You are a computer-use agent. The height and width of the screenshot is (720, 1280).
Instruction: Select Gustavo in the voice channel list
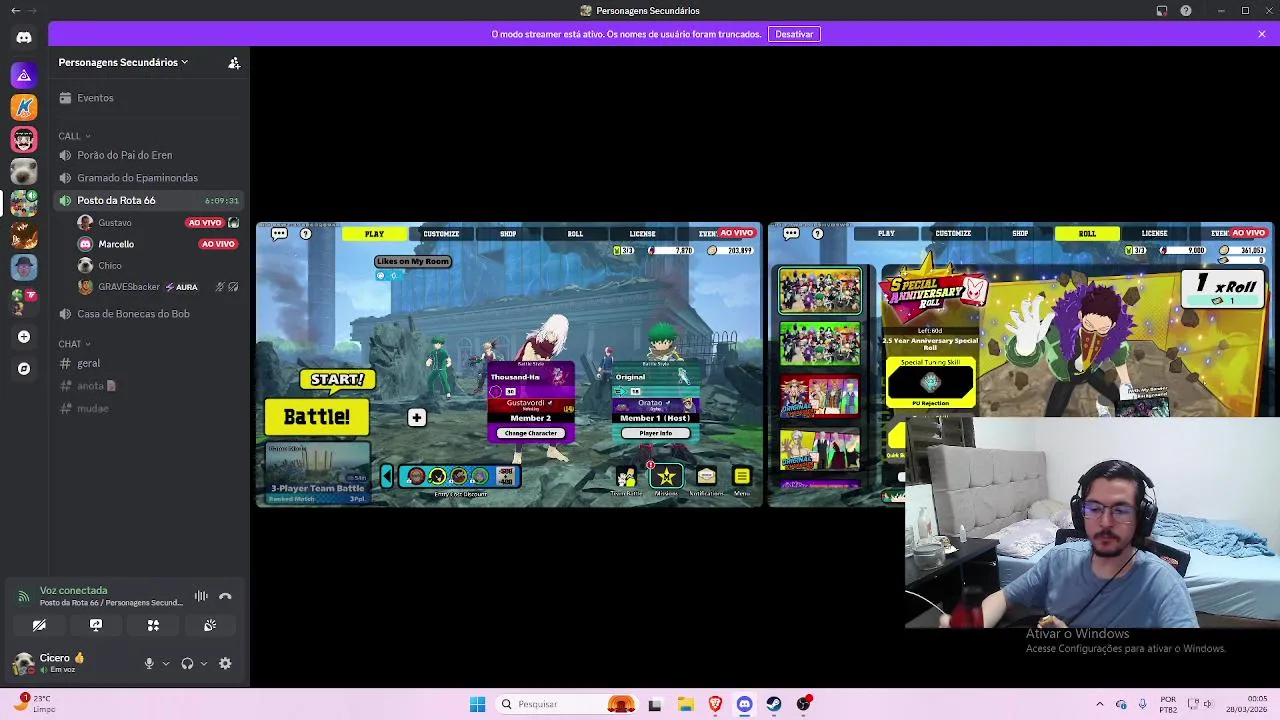pos(158,223)
